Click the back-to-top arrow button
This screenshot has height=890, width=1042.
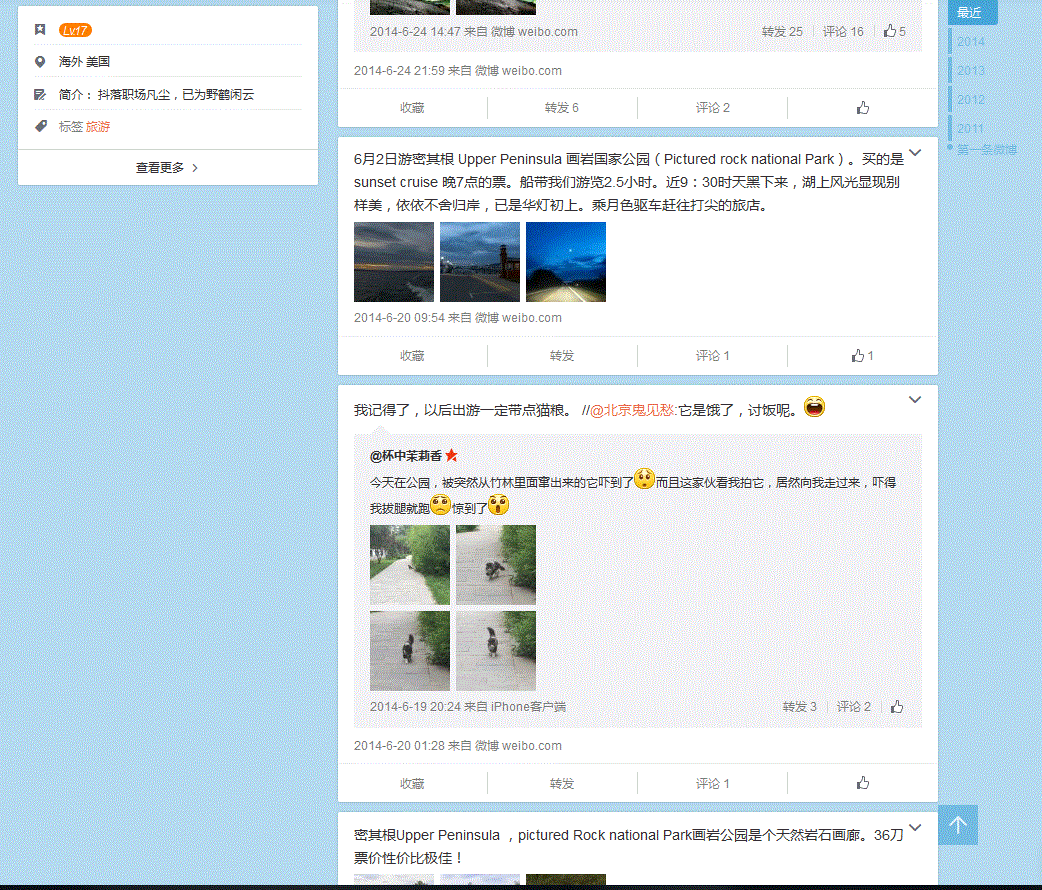tap(957, 825)
